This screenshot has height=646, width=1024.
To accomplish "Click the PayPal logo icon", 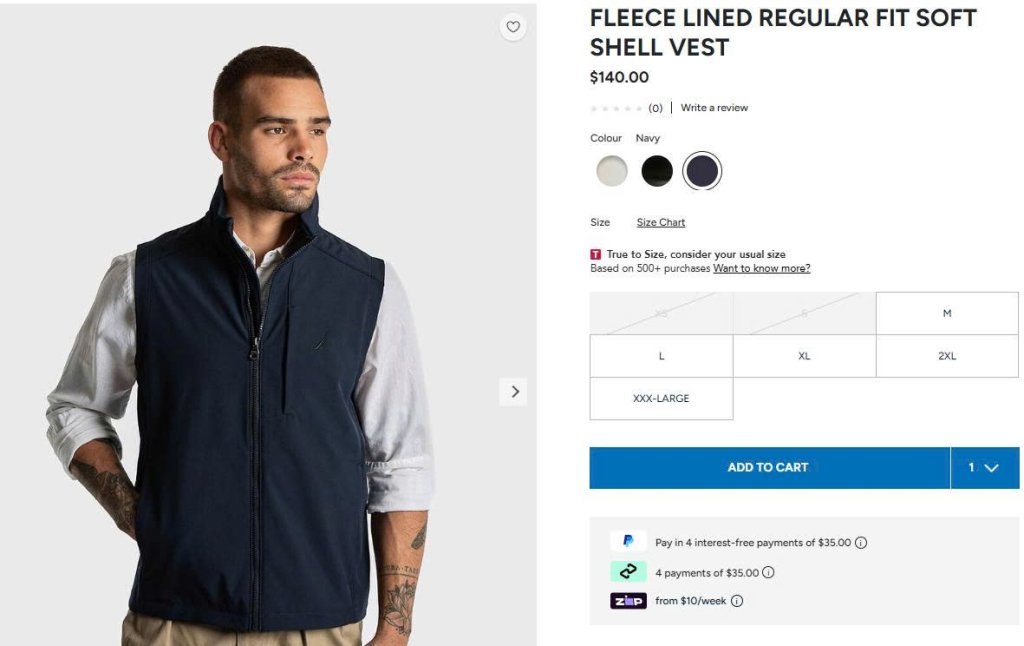I will 628,542.
